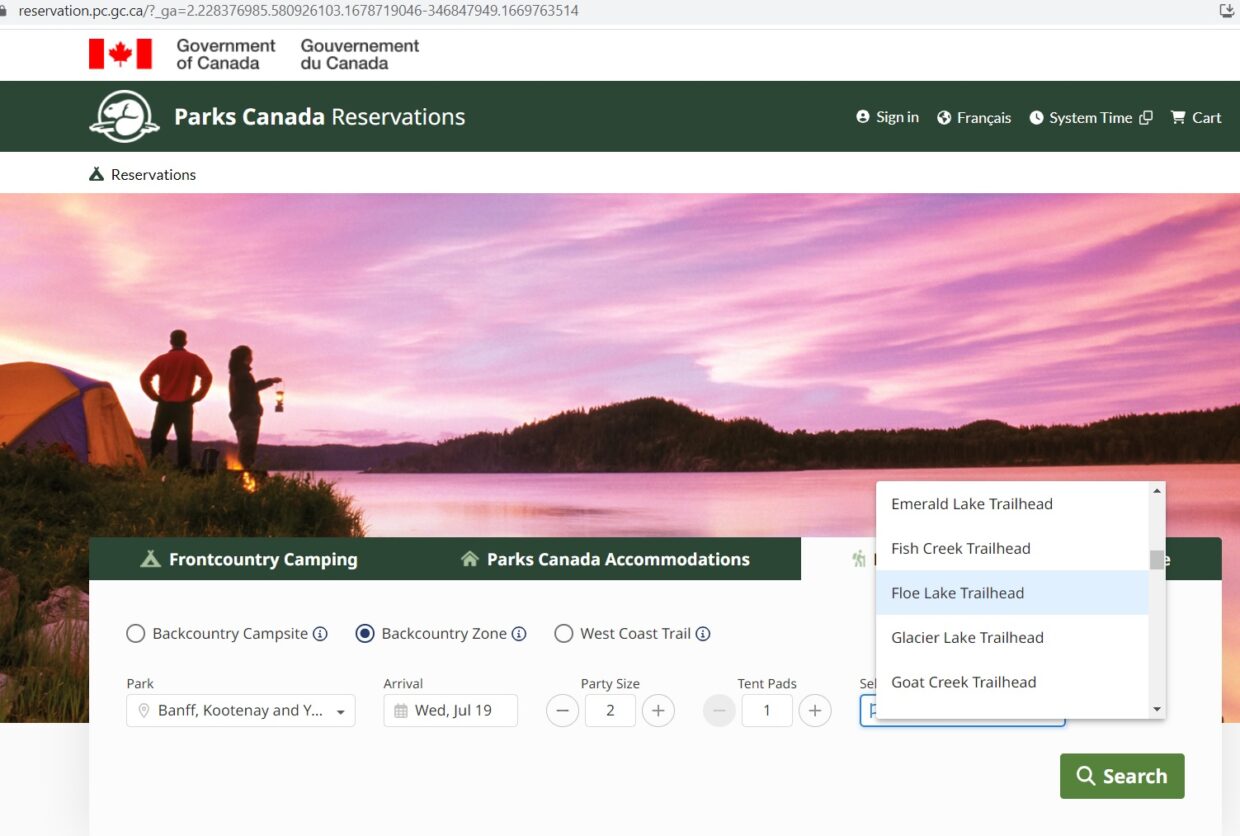Select the Backcountry Zone radio button
This screenshot has height=836, width=1240.
pos(365,633)
